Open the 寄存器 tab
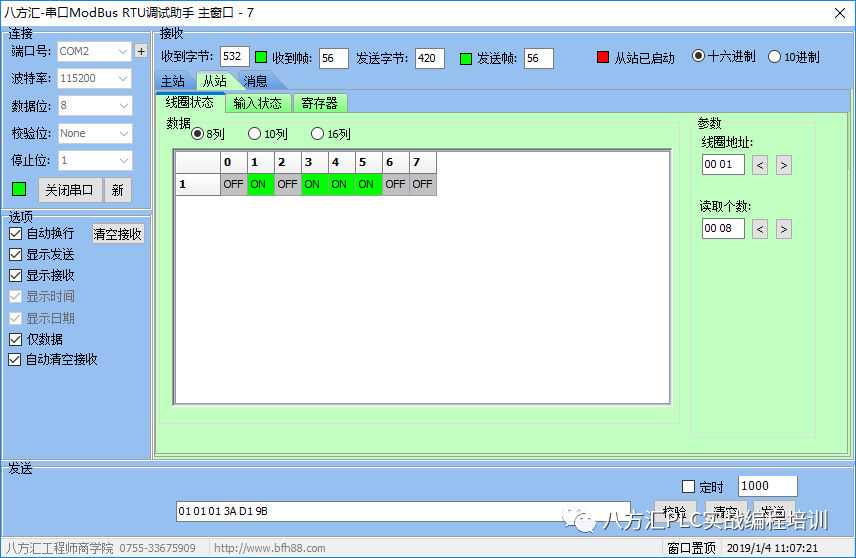The width and height of the screenshot is (856, 558). click(319, 102)
